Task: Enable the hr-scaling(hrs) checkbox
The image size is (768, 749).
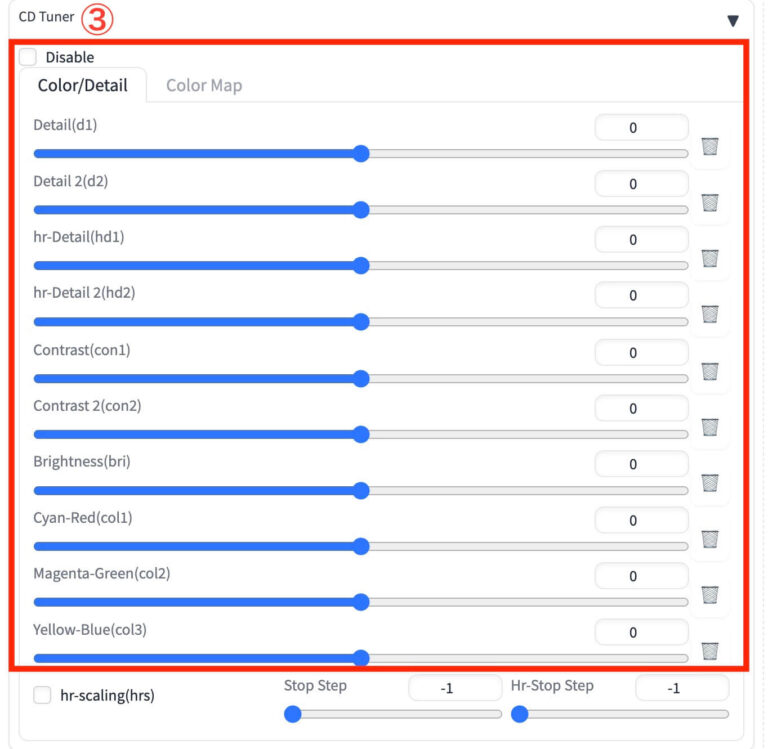Action: pyautogui.click(x=43, y=695)
